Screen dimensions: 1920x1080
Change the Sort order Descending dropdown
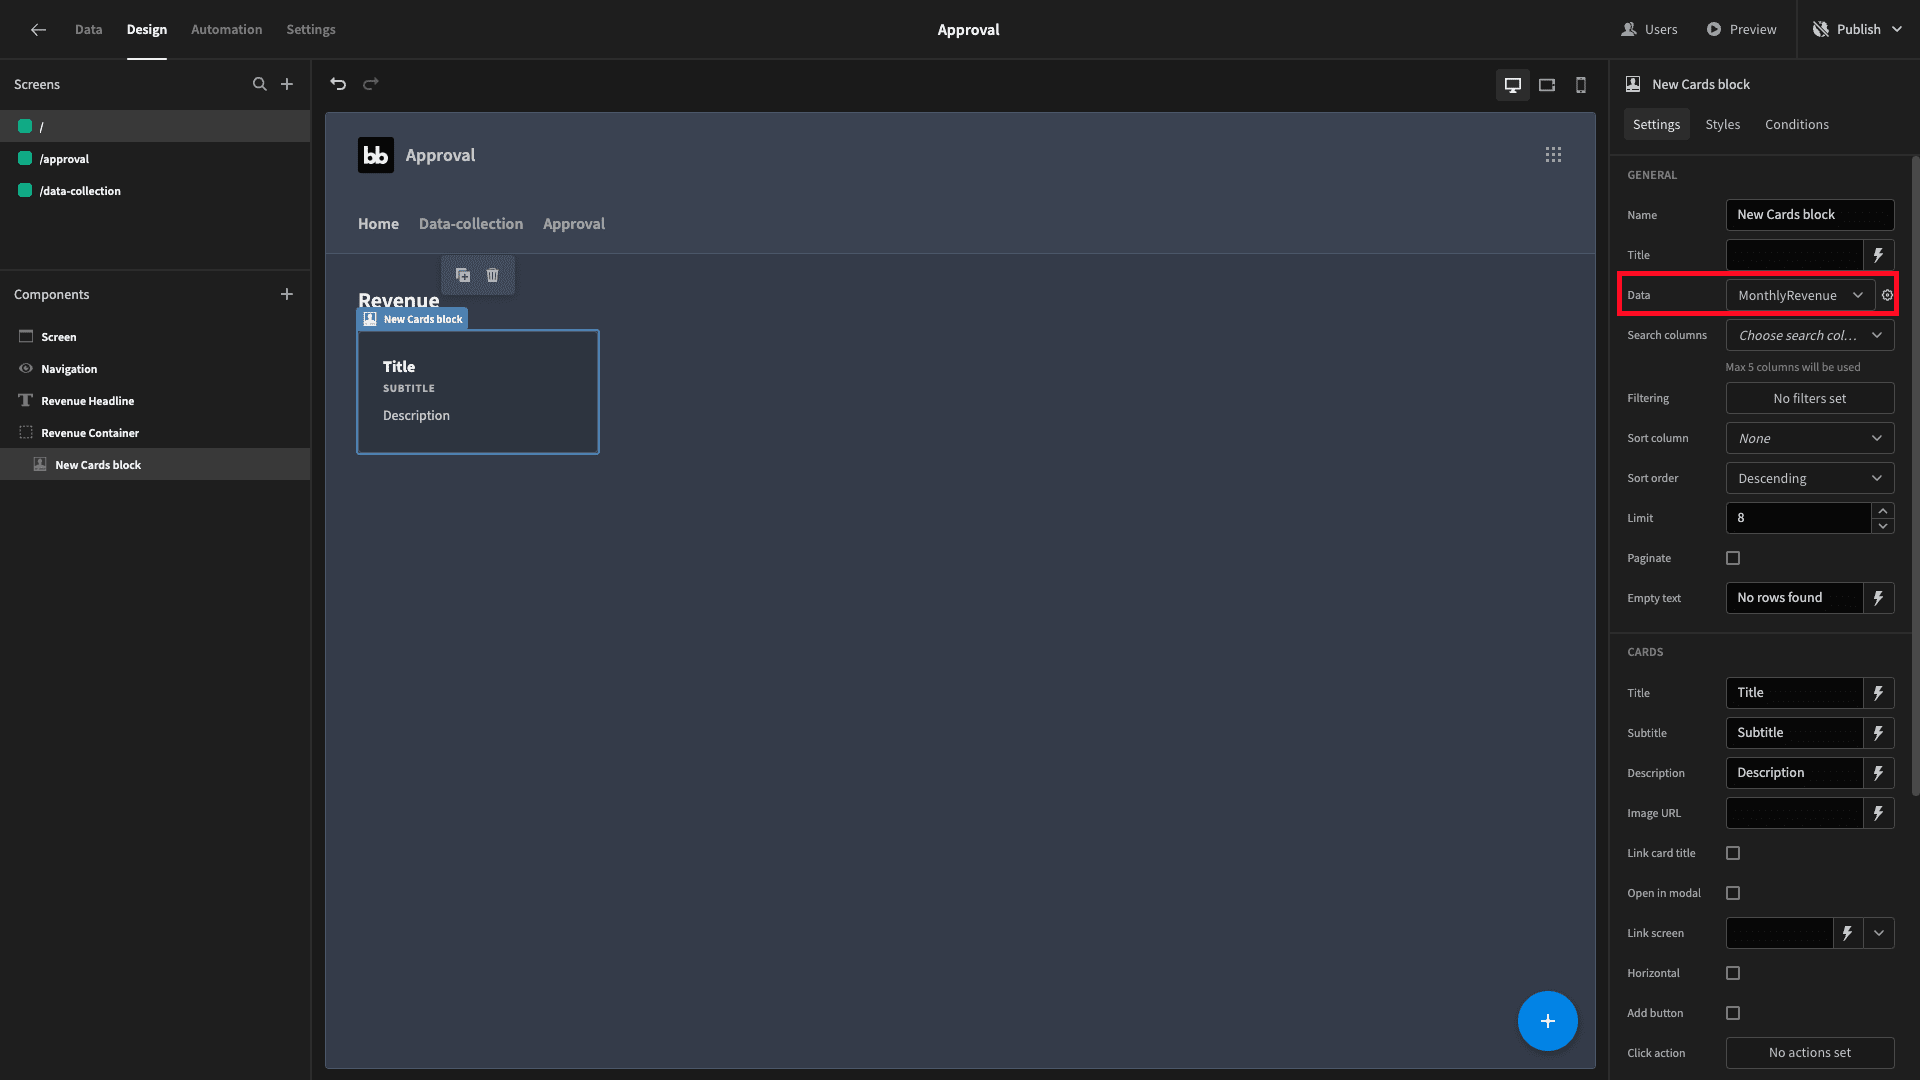[x=1810, y=478]
